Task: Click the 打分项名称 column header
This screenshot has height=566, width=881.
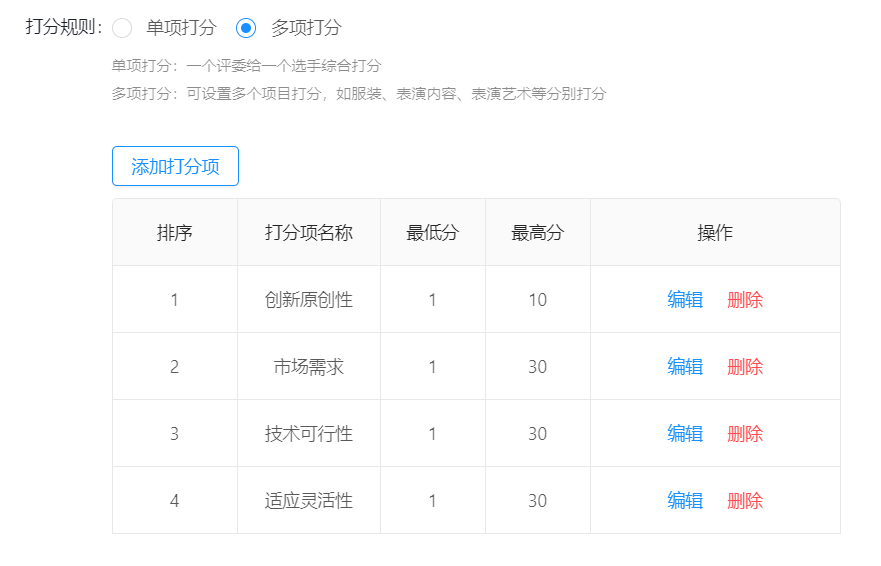Action: [309, 232]
